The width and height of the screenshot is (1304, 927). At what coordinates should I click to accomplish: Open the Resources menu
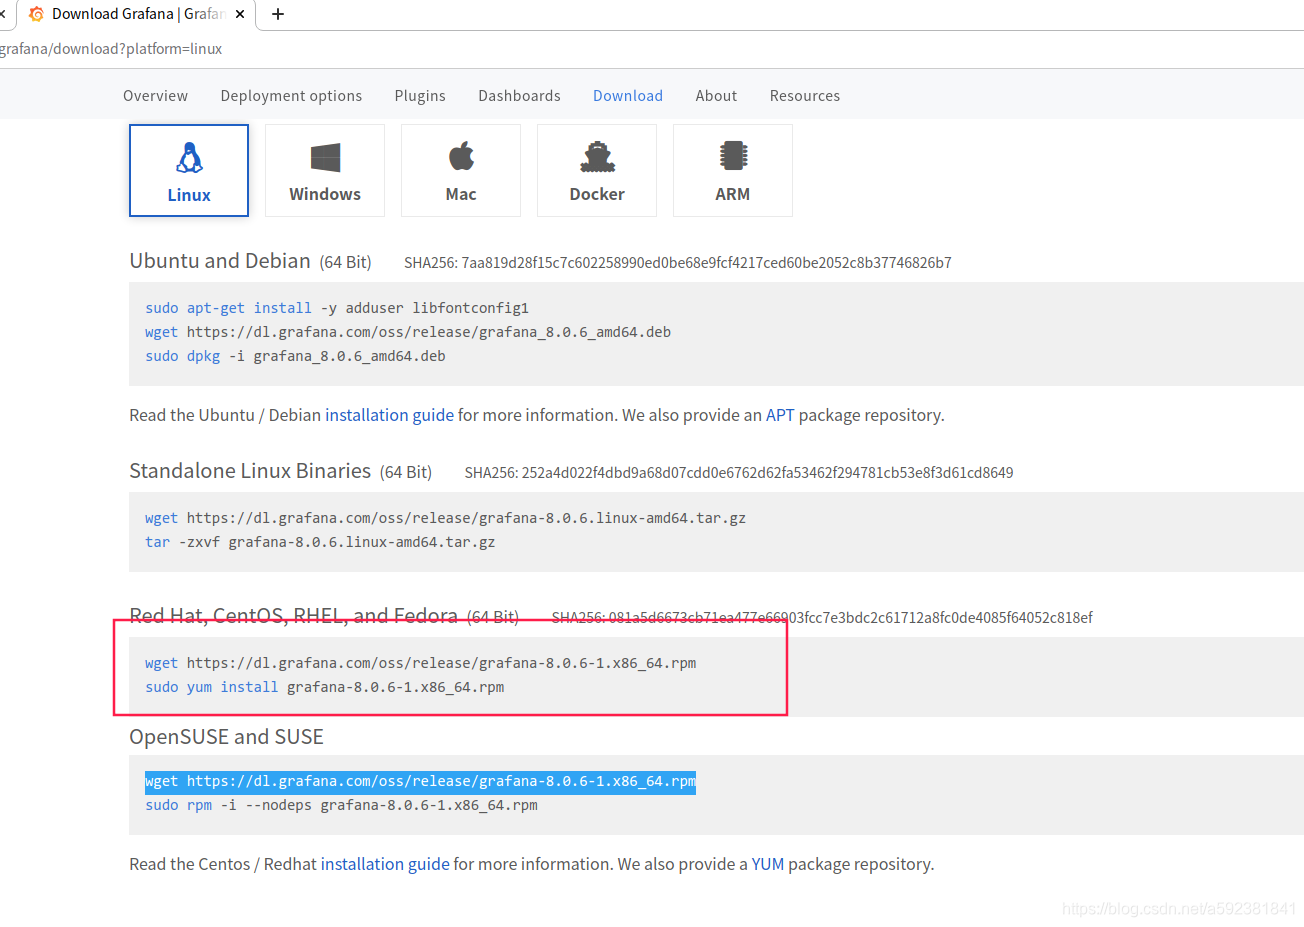pyautogui.click(x=805, y=96)
